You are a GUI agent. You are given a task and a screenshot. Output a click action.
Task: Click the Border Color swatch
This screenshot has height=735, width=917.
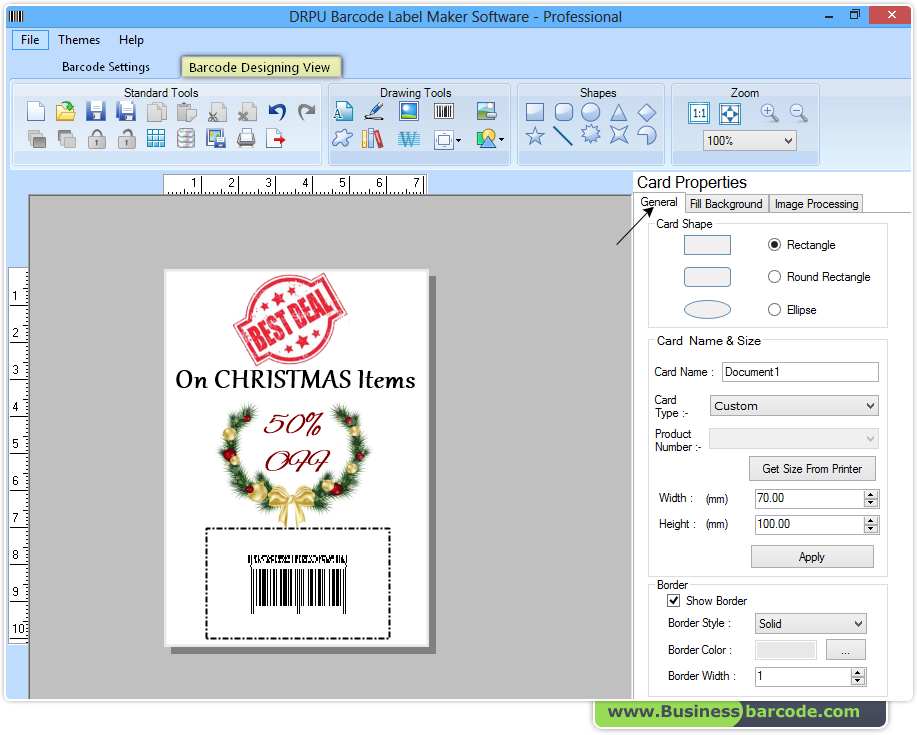[786, 650]
